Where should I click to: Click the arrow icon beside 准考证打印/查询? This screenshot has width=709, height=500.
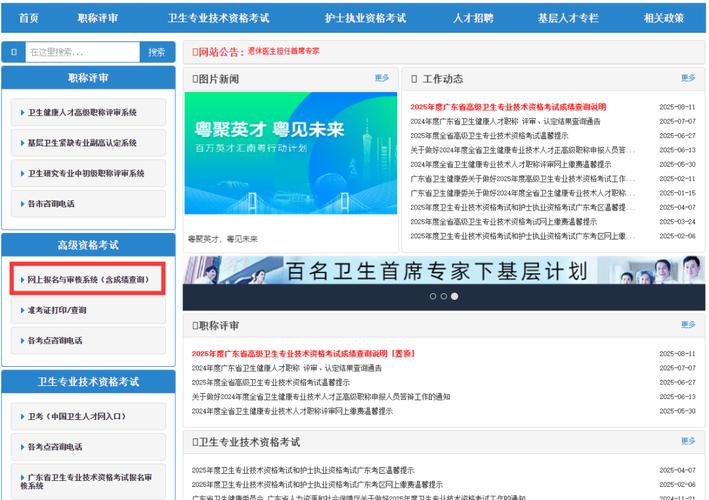point(22,310)
